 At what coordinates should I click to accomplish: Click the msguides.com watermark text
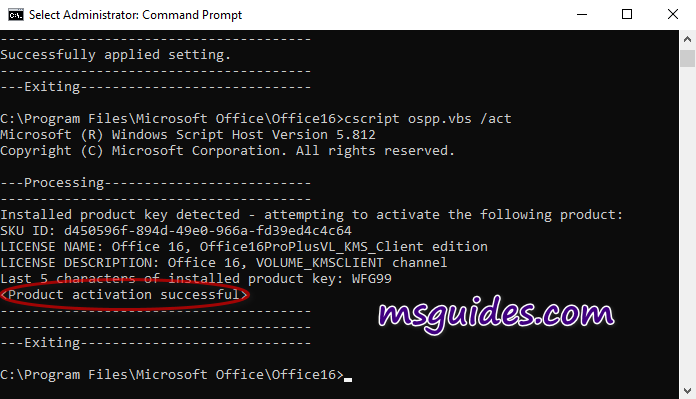(496, 313)
